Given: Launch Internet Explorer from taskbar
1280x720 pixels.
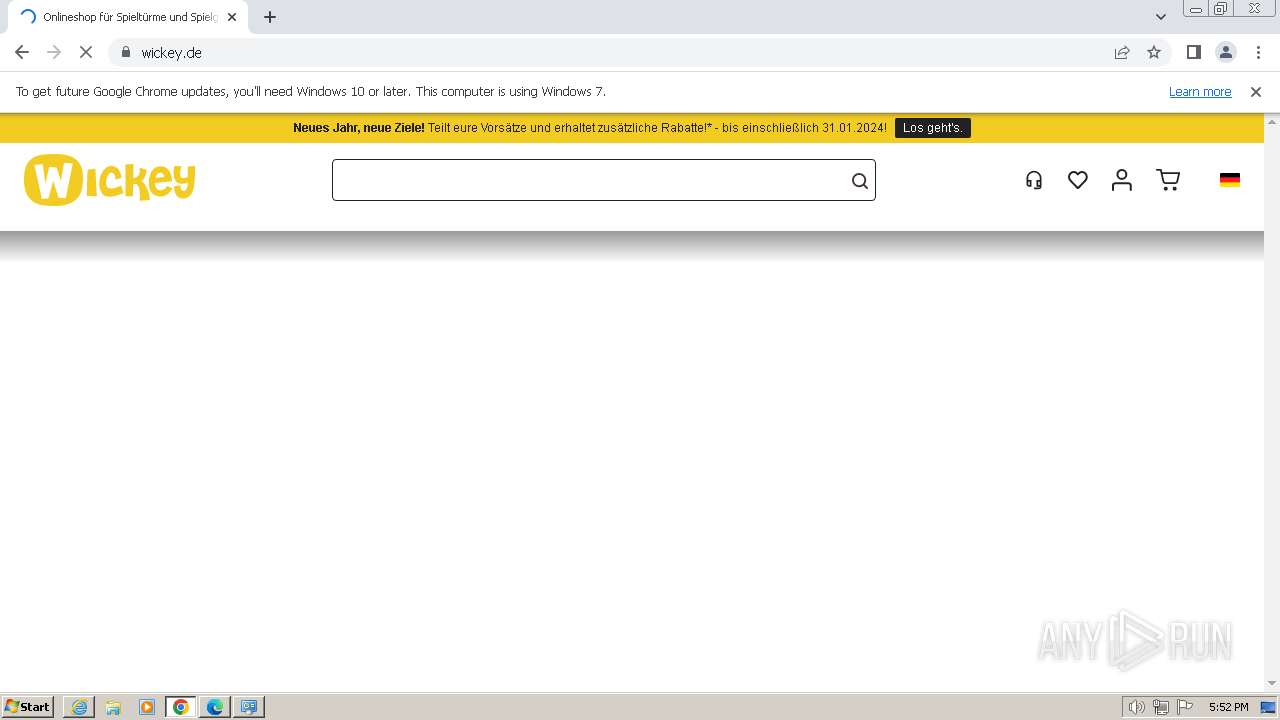Looking at the screenshot, I should click(x=79, y=707).
